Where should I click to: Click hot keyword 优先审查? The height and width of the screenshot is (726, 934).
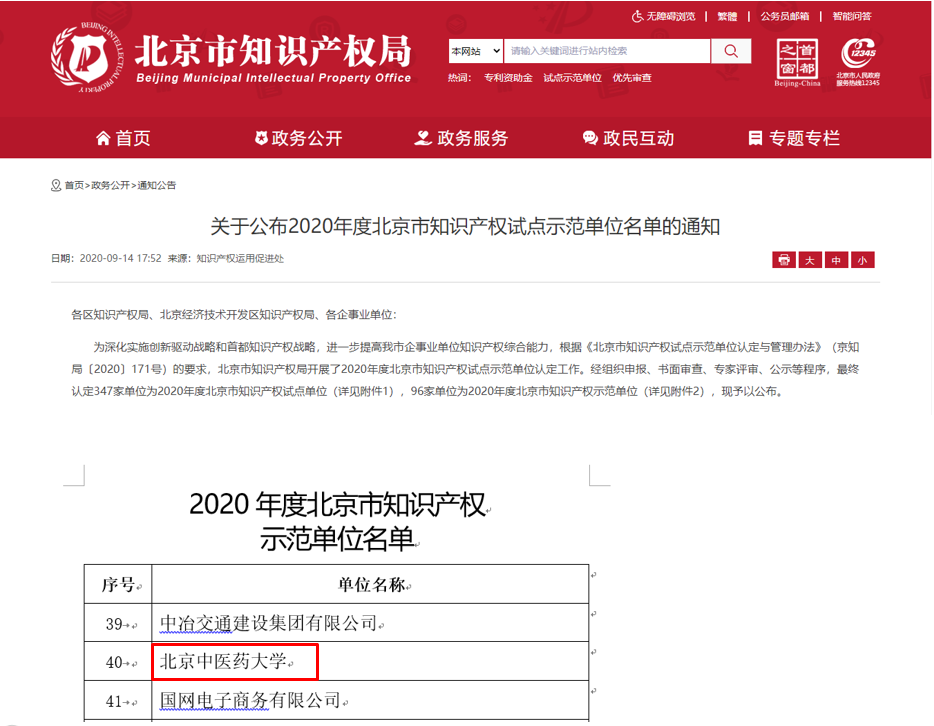click(632, 78)
